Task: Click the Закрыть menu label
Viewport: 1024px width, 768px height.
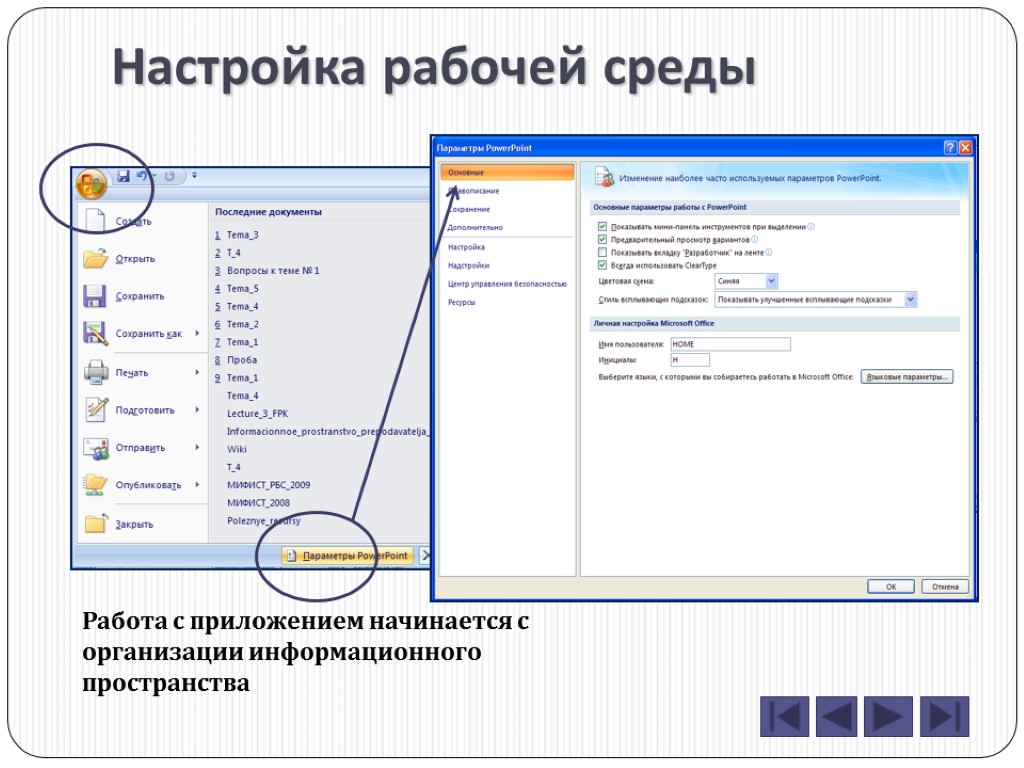Action: pyautogui.click(x=134, y=524)
